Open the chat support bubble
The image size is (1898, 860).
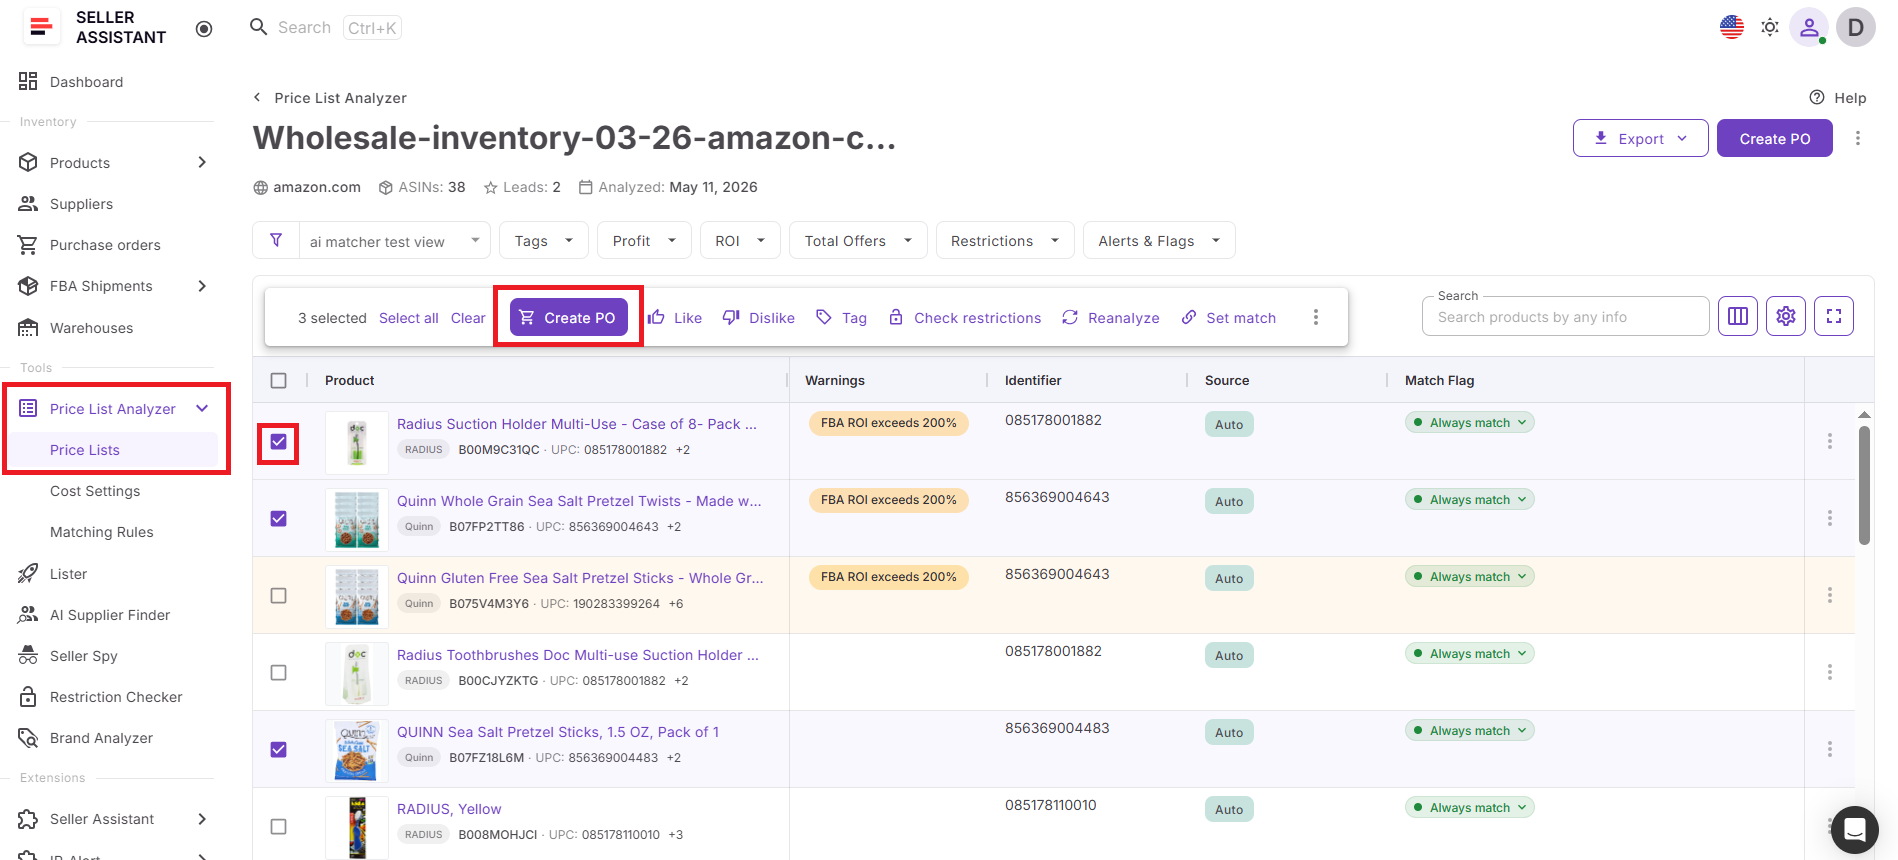tap(1855, 830)
